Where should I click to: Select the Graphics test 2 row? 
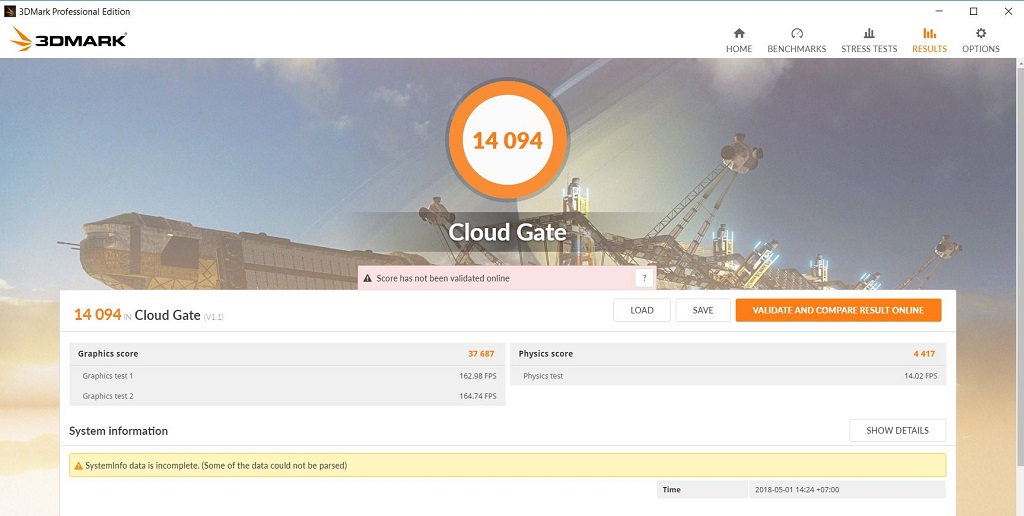287,396
